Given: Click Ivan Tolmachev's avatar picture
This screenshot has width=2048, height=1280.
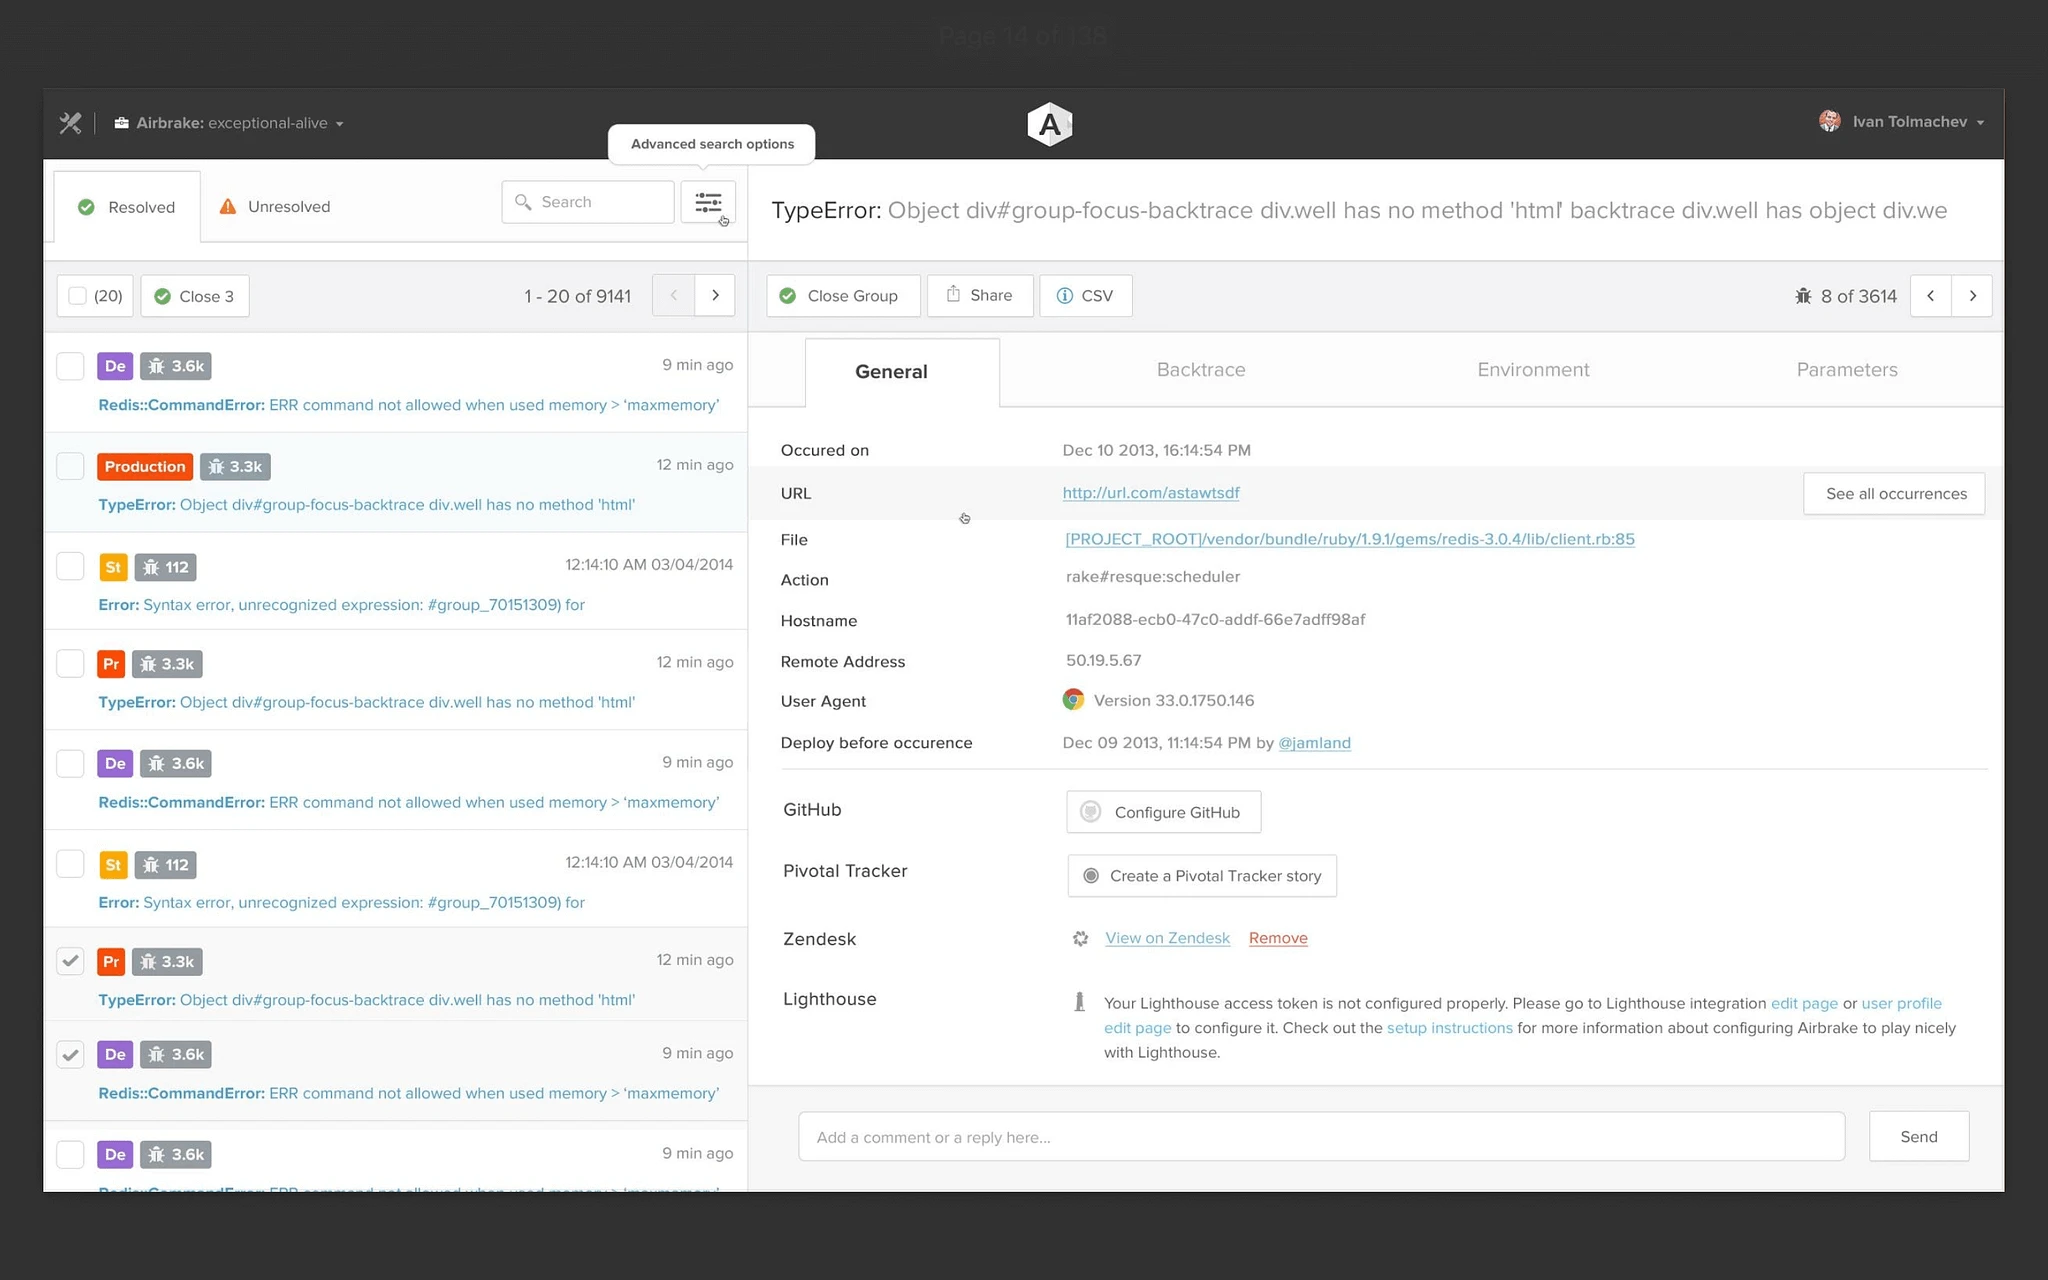Looking at the screenshot, I should (1829, 122).
